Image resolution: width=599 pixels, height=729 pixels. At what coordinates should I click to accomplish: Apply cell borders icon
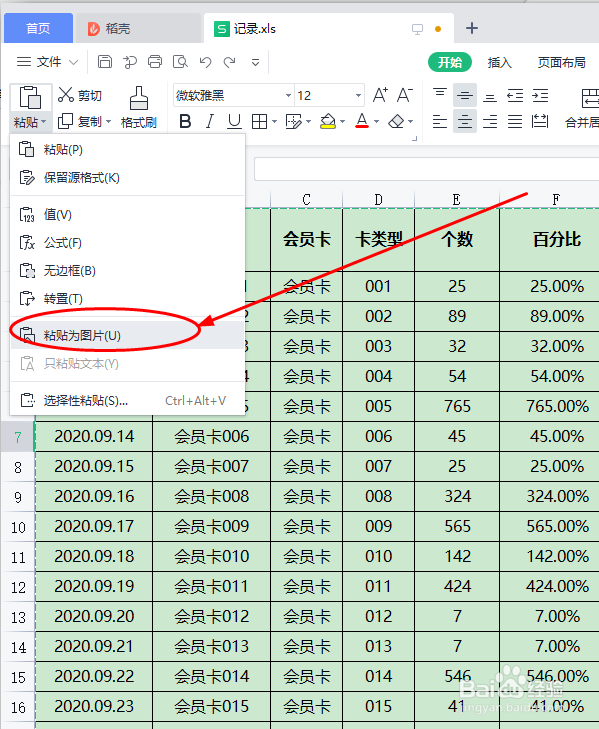(x=259, y=122)
